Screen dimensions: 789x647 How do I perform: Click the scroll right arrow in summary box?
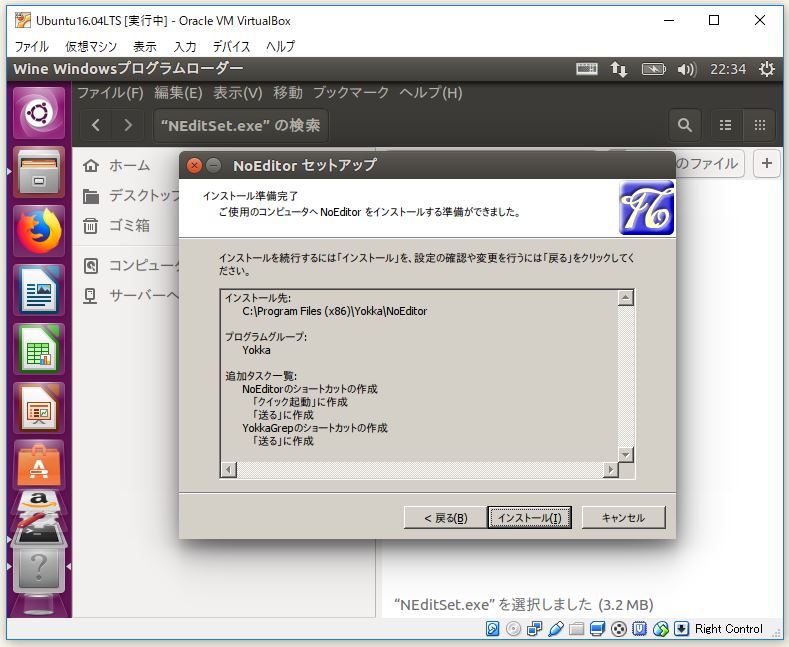point(610,469)
